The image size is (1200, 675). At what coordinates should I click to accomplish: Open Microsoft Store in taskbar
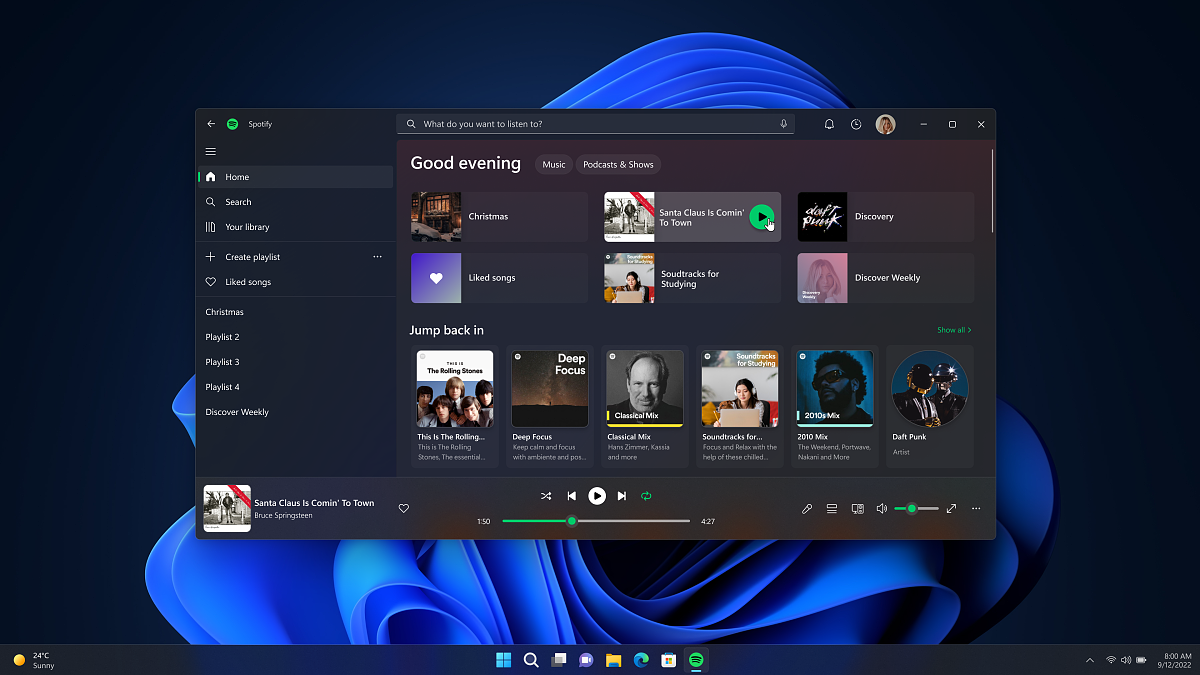[x=669, y=660]
